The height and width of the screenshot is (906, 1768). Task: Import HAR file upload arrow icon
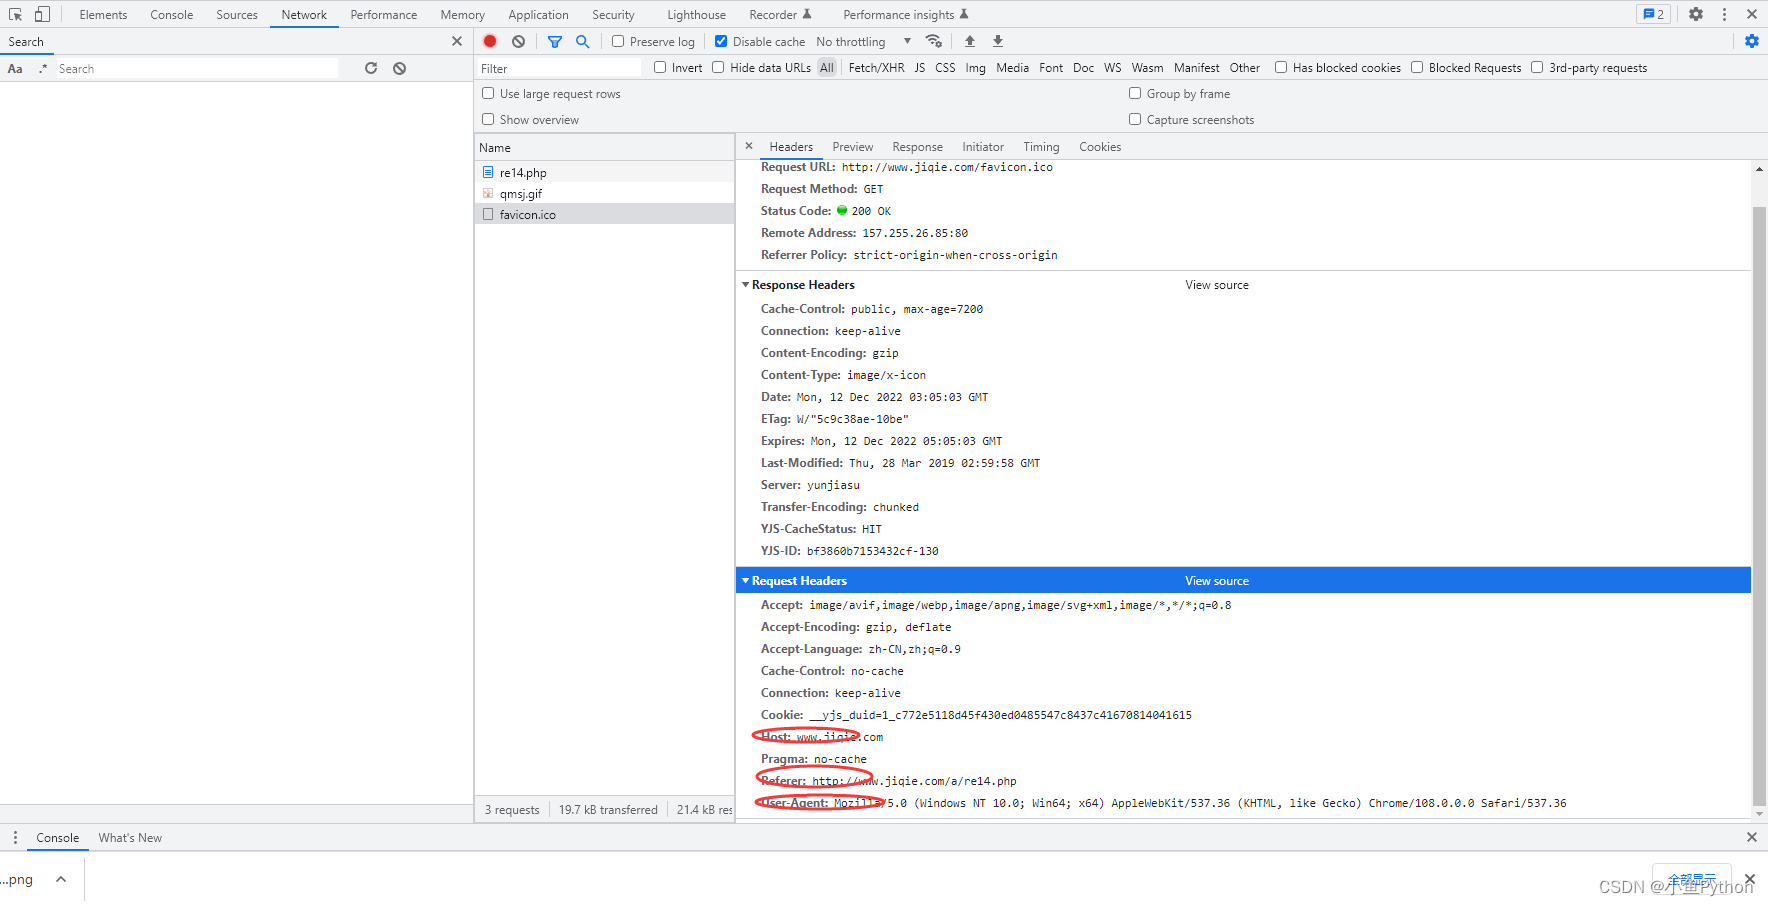click(970, 41)
